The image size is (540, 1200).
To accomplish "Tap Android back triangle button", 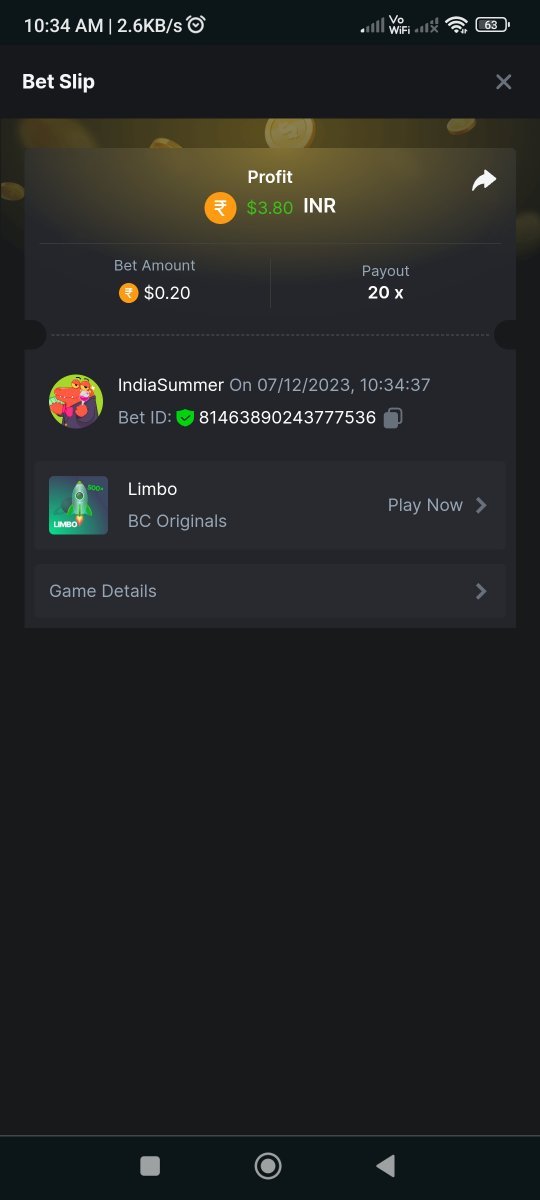I will 385,1165.
